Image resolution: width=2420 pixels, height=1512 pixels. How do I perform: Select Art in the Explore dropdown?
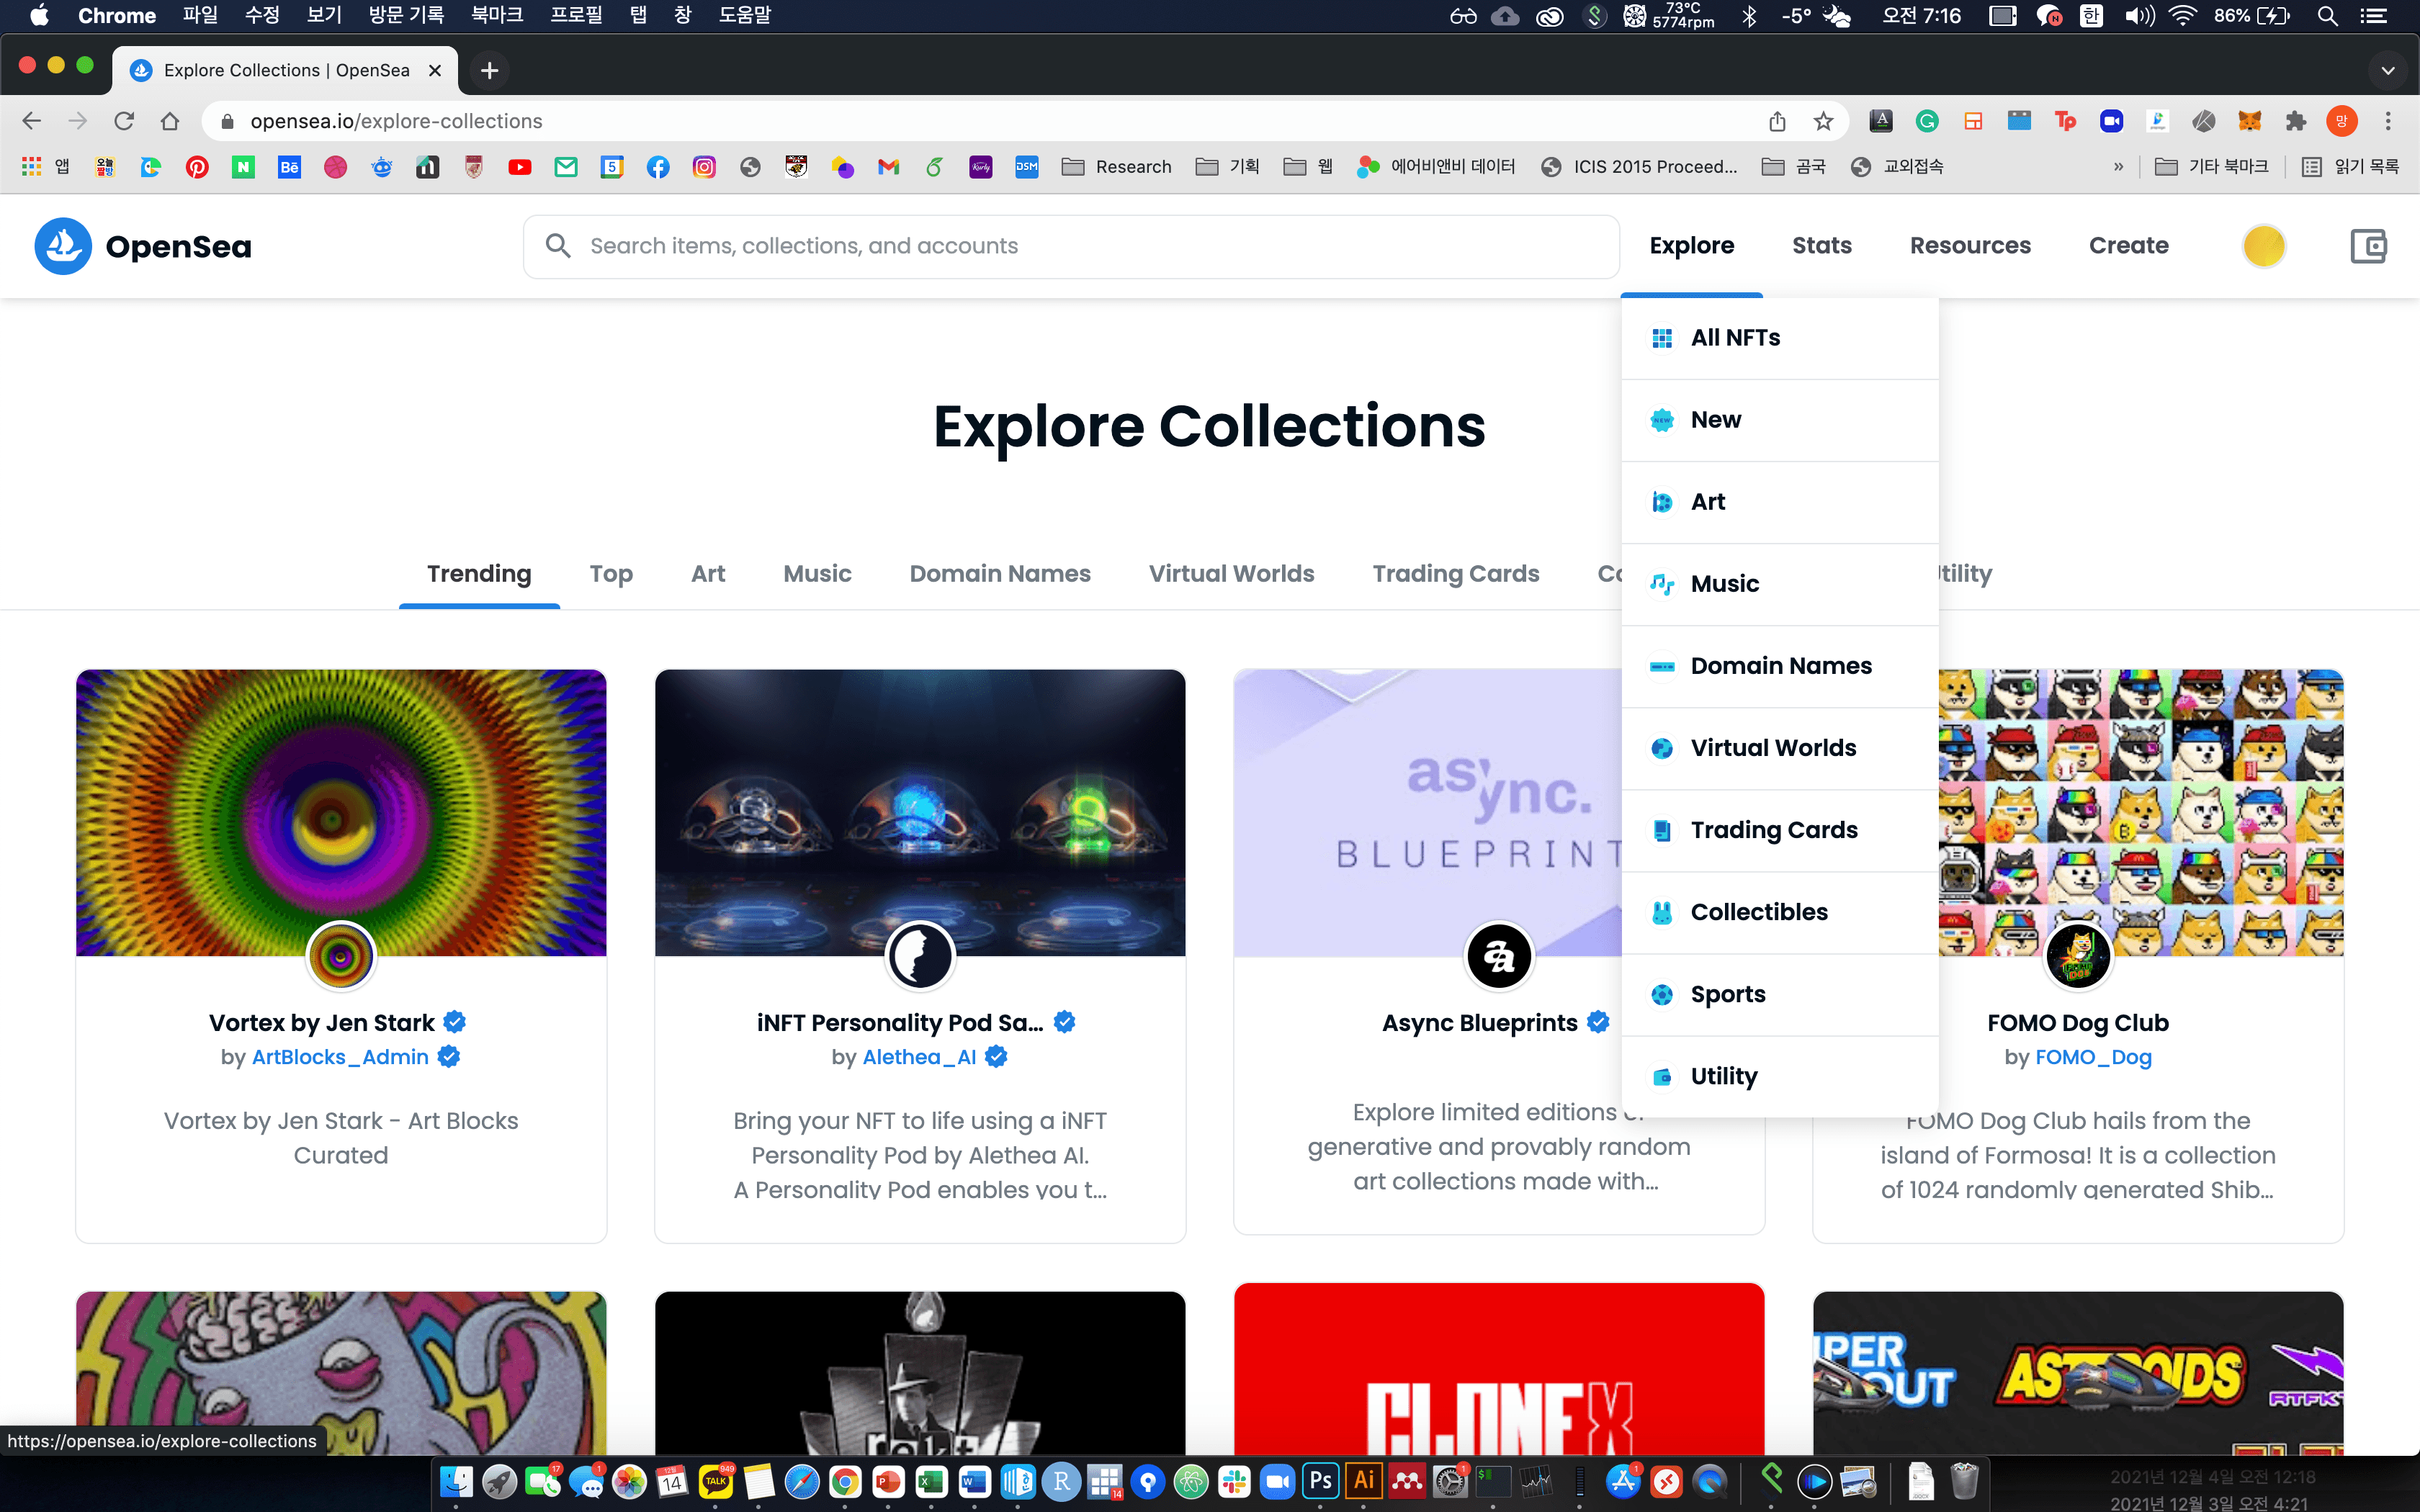1780,502
